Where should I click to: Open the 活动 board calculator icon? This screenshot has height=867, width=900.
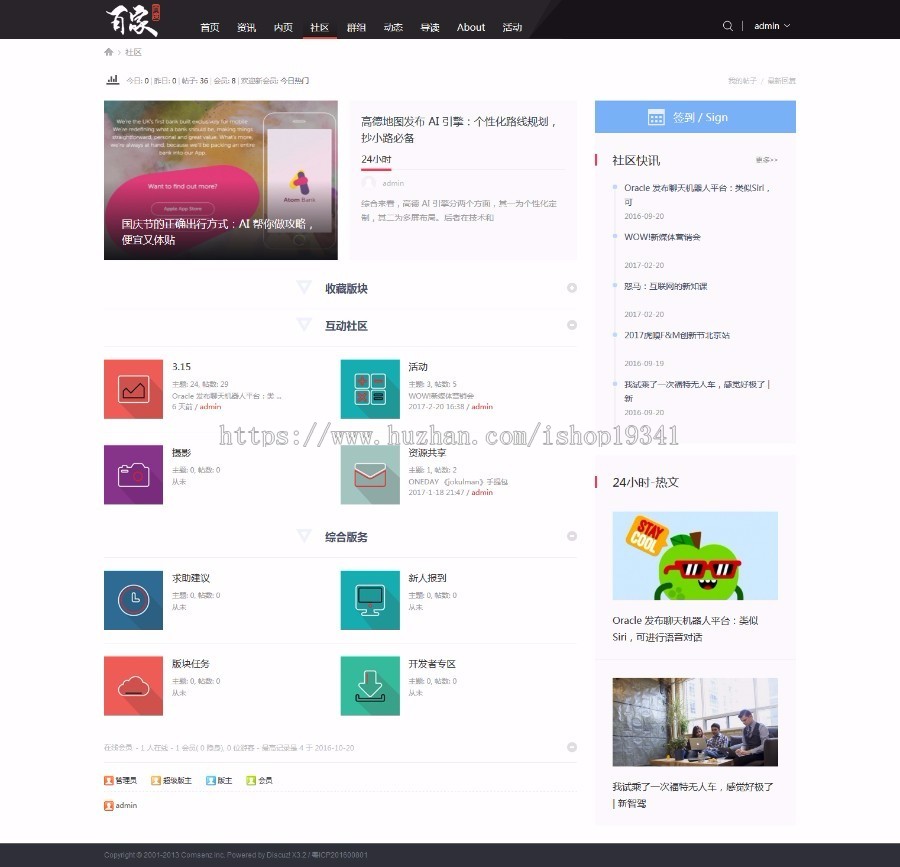(x=370, y=389)
